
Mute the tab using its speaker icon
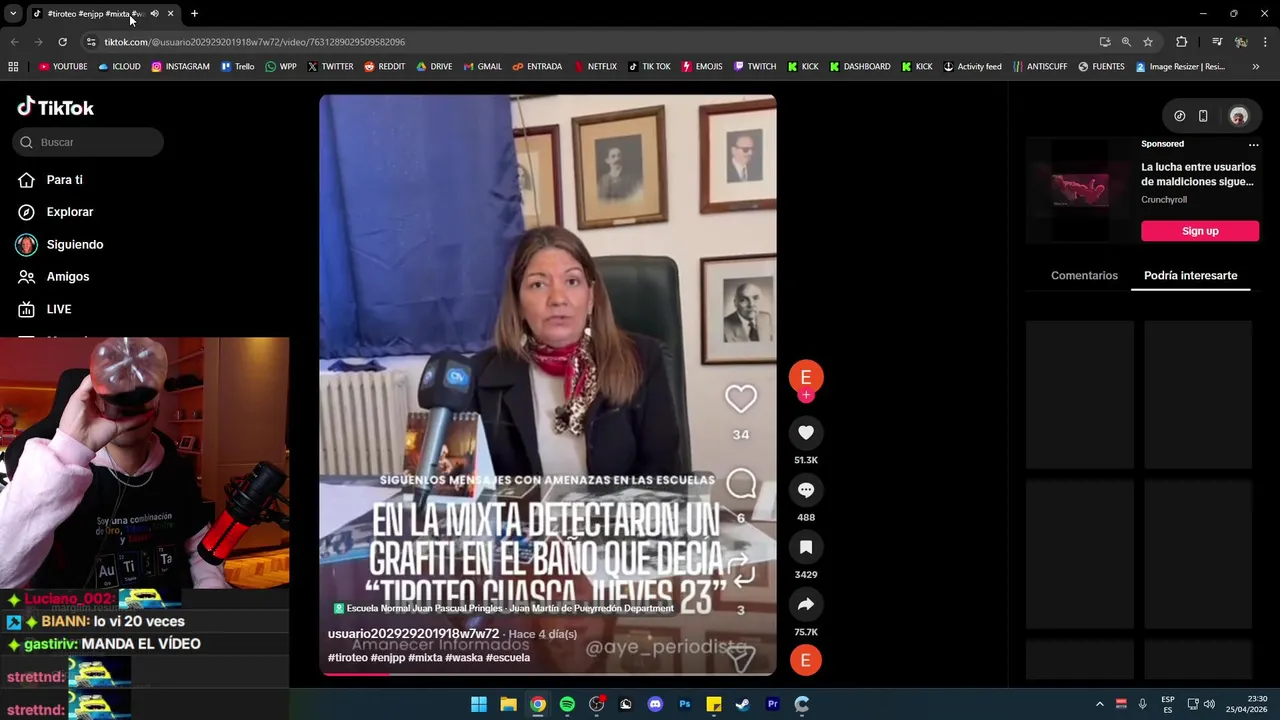[x=154, y=13]
